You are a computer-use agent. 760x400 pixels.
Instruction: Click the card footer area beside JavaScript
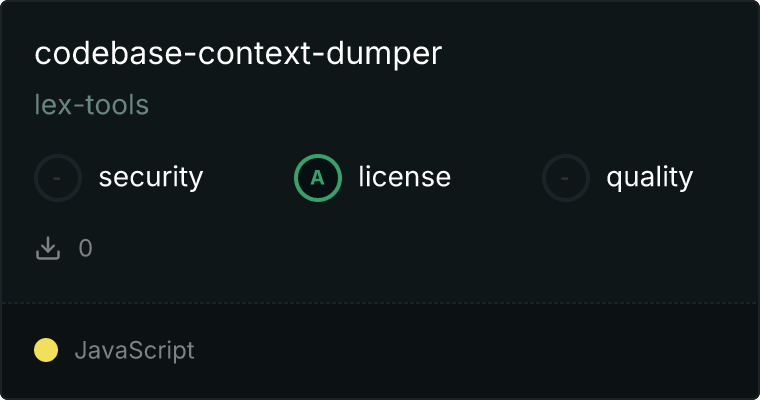[475, 351]
